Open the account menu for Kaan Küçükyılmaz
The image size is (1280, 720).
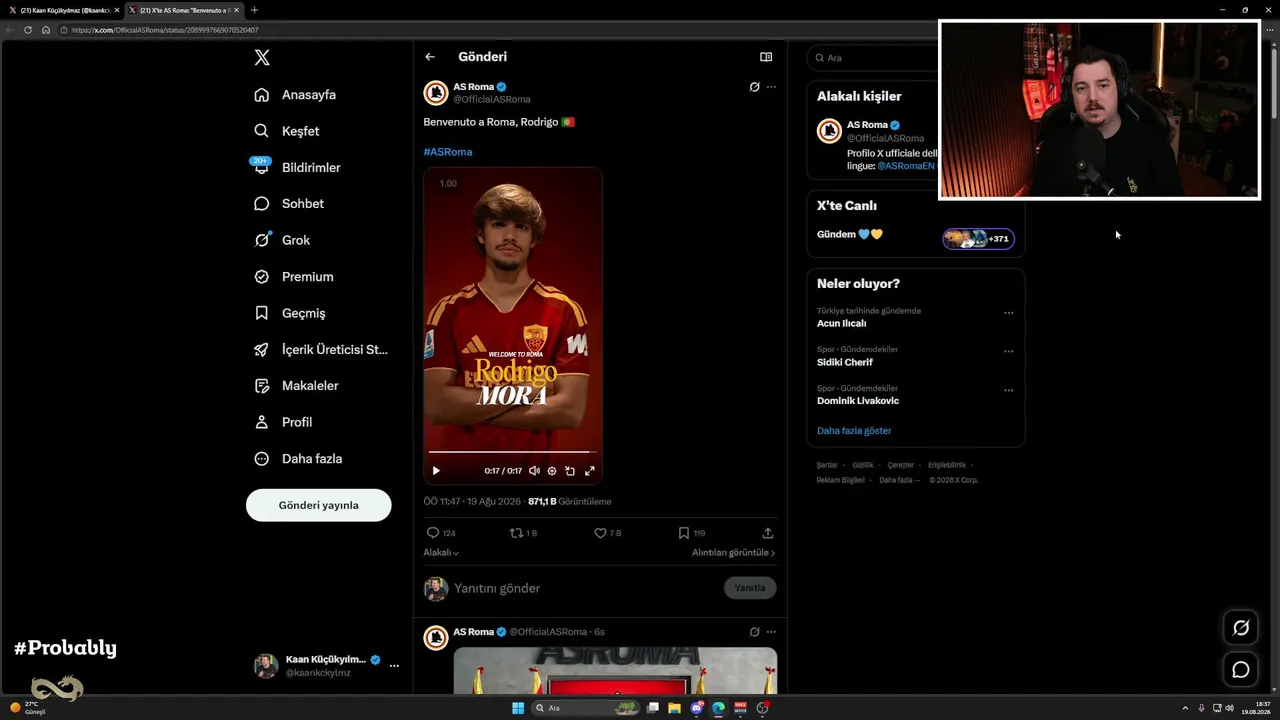coord(326,666)
